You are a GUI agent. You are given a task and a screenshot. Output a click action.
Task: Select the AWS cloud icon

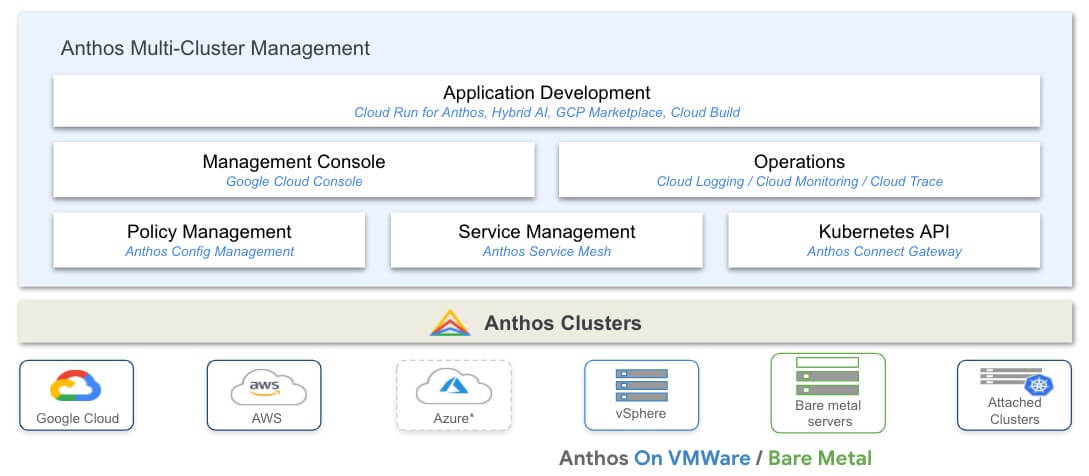pyautogui.click(x=264, y=386)
